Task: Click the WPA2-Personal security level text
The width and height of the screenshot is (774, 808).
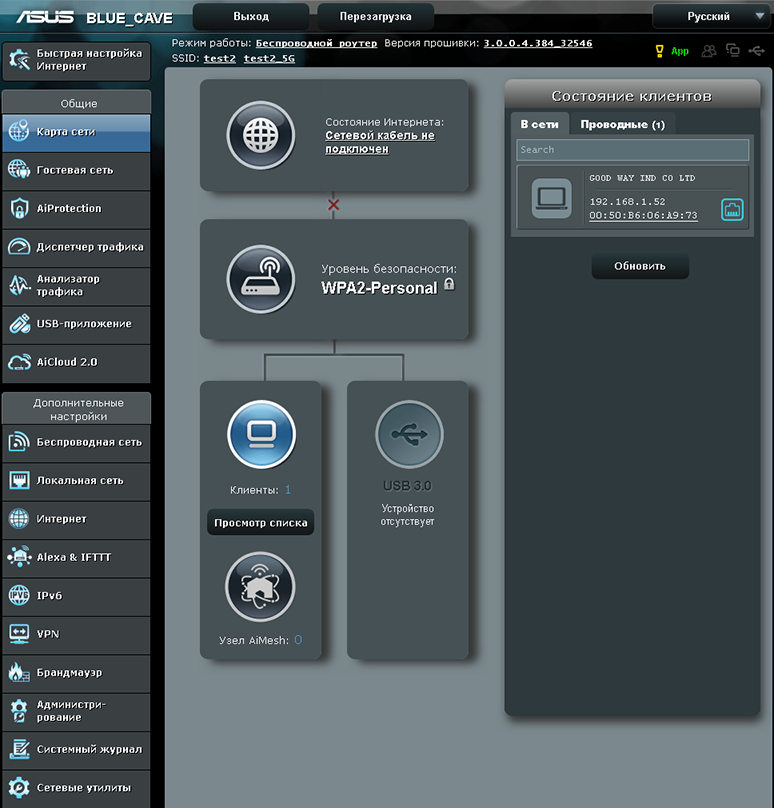Action: [x=379, y=288]
